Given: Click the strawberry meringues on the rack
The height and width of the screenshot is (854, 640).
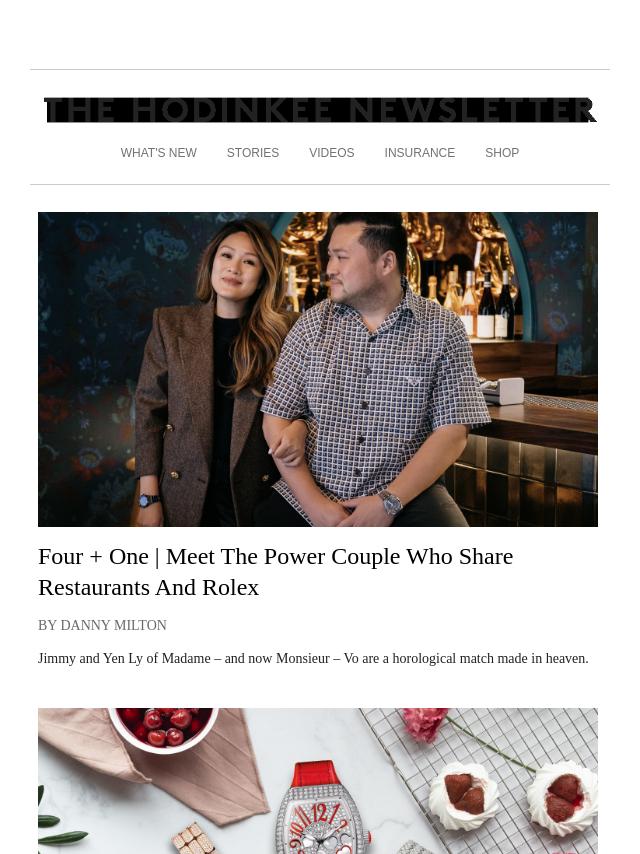Looking at the screenshot, I should [x=513, y=798].
